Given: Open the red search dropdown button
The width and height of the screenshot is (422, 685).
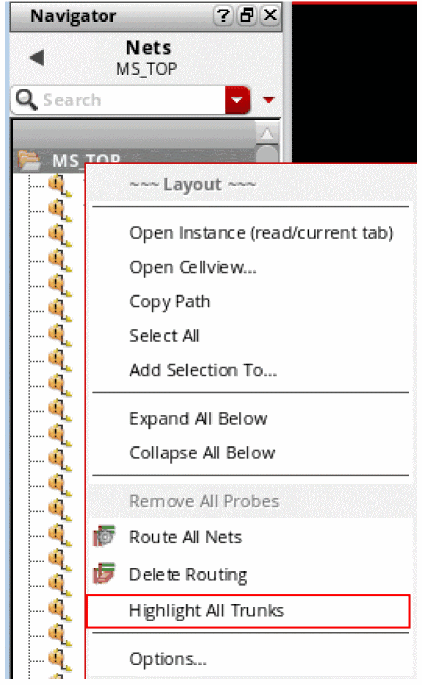Looking at the screenshot, I should (x=237, y=100).
